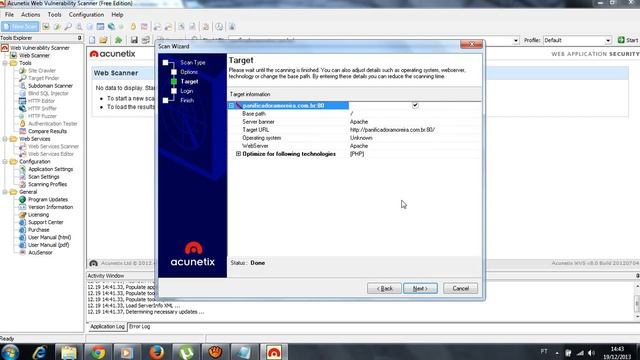
Task: Click Back in the Scan Wizard
Action: click(x=384, y=289)
